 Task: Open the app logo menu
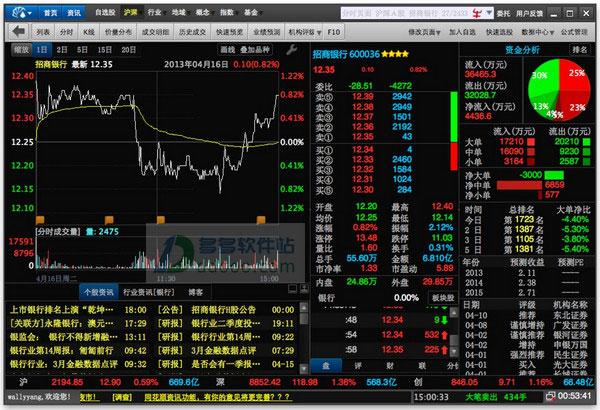(21, 13)
